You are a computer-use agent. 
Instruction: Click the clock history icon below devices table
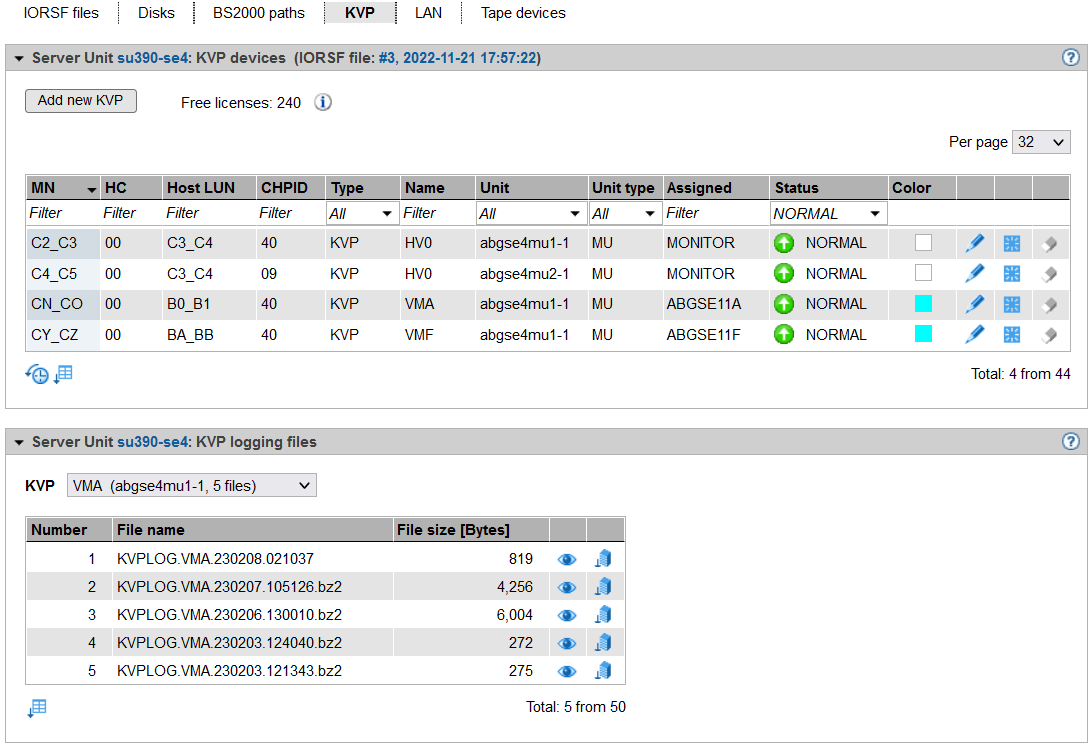(x=37, y=375)
